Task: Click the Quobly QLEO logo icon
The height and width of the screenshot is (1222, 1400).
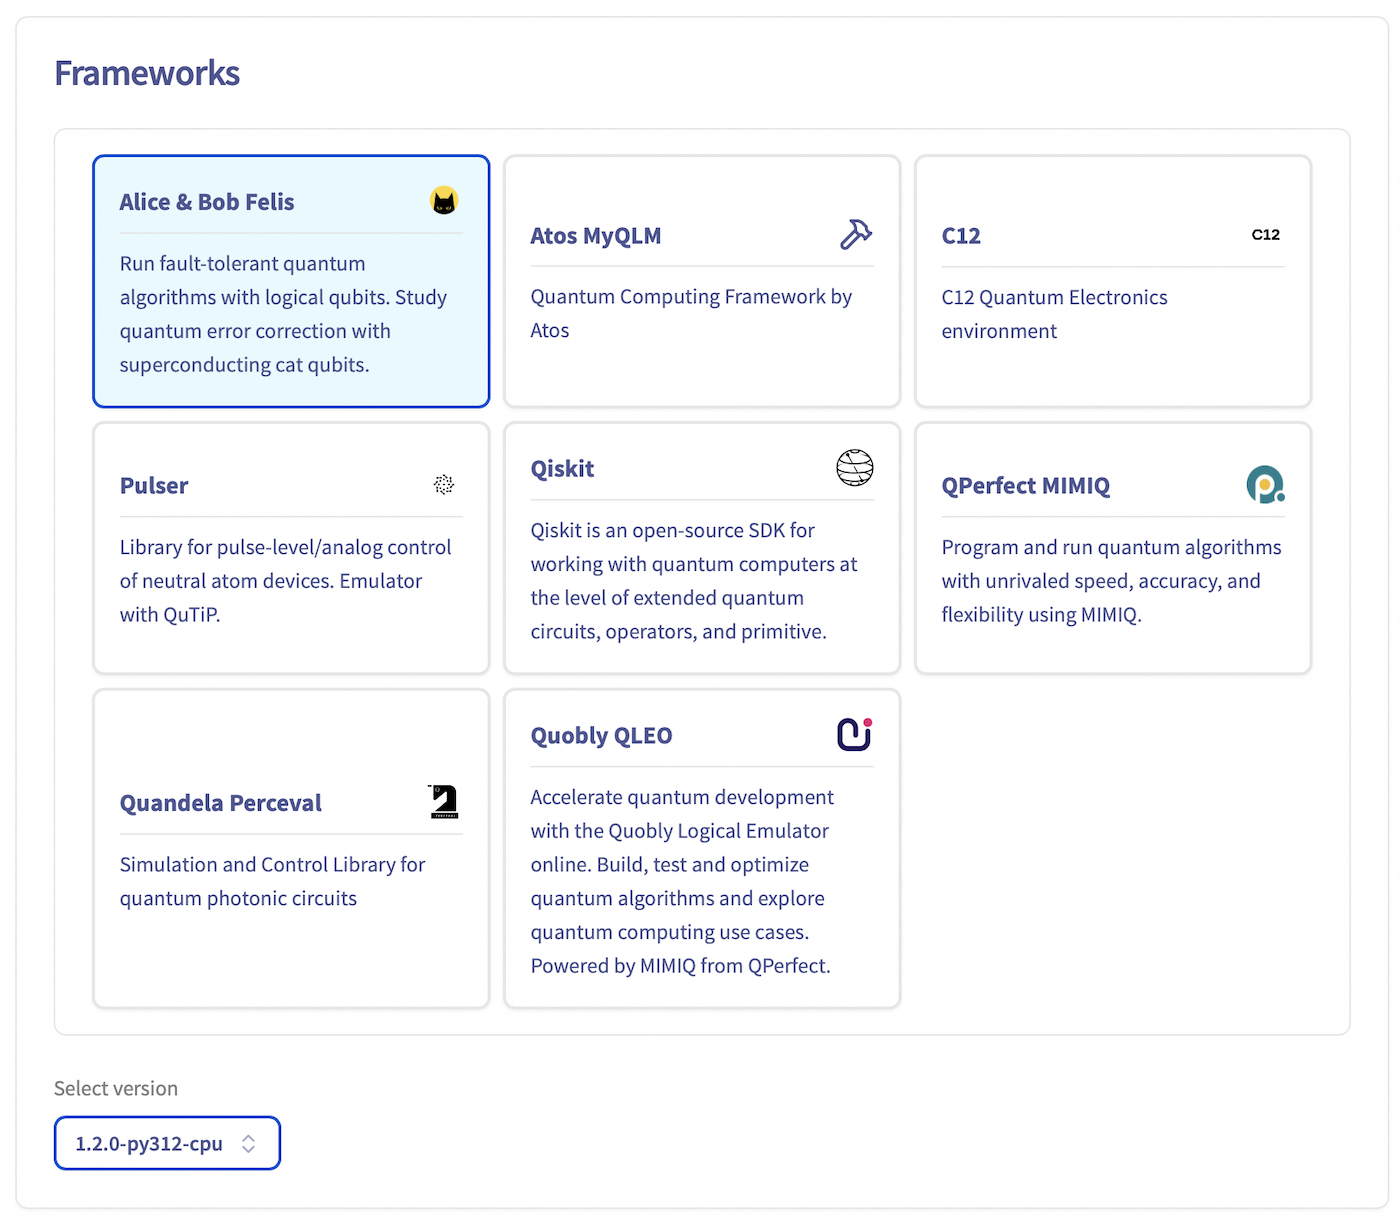Action: (852, 734)
